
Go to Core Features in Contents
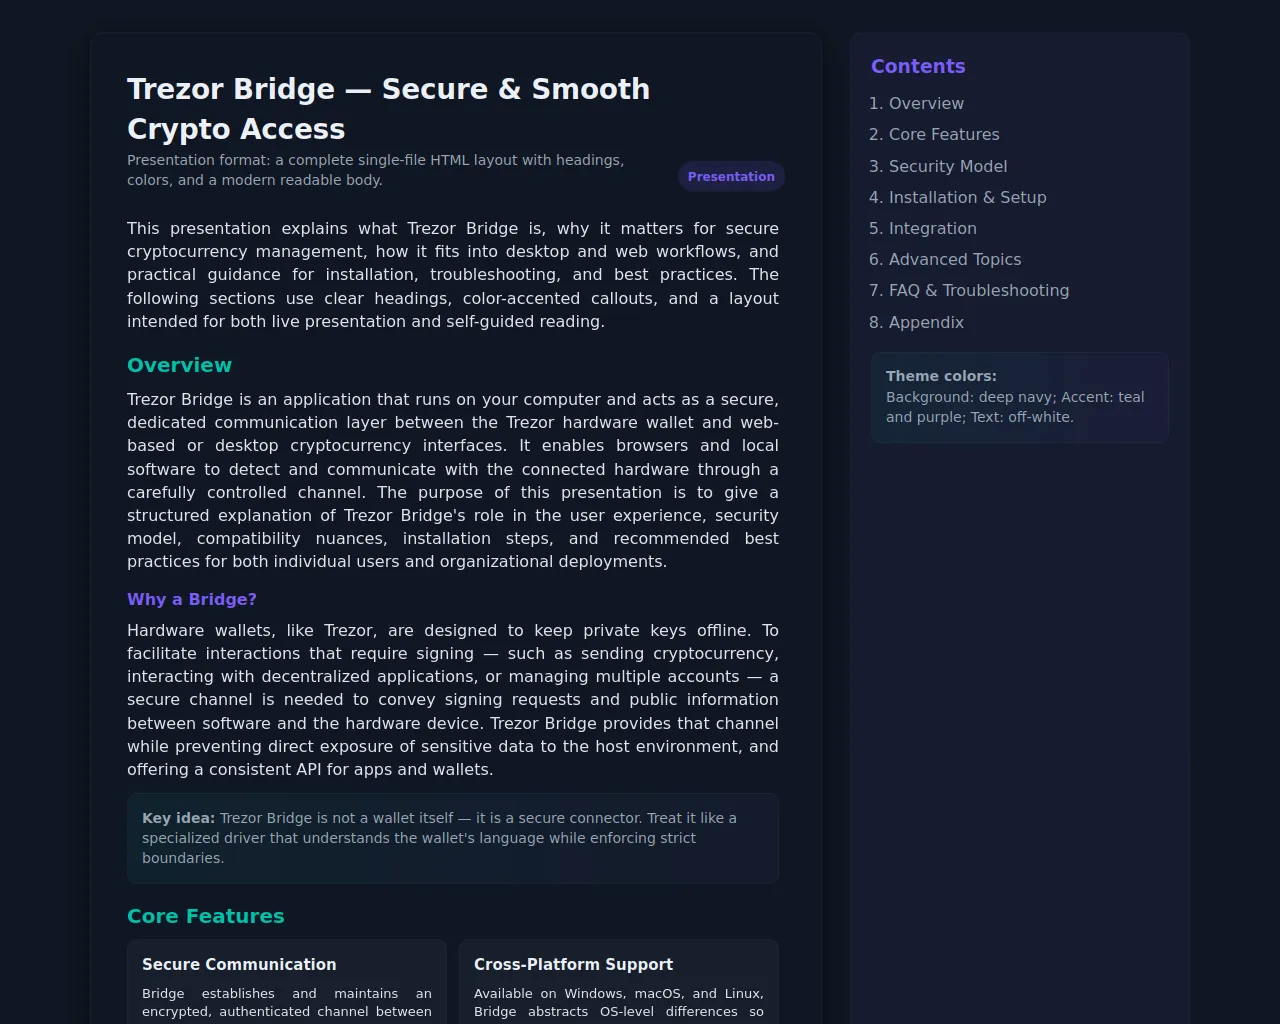point(944,134)
